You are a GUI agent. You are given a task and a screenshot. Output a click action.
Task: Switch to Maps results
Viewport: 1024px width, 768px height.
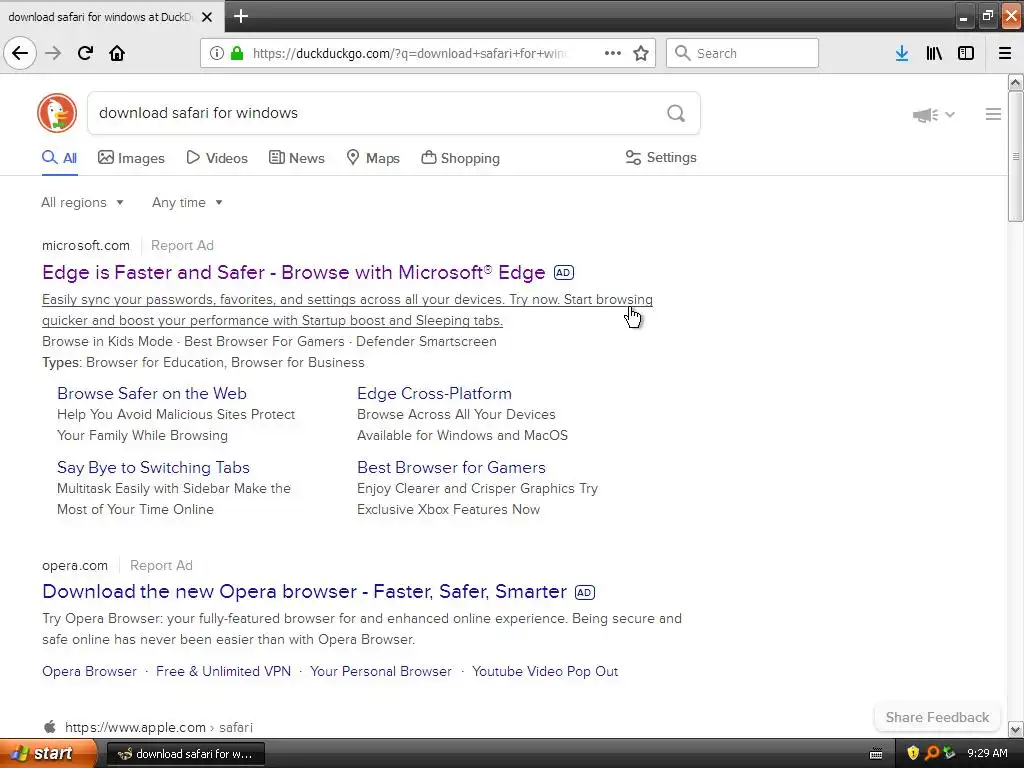tap(373, 158)
